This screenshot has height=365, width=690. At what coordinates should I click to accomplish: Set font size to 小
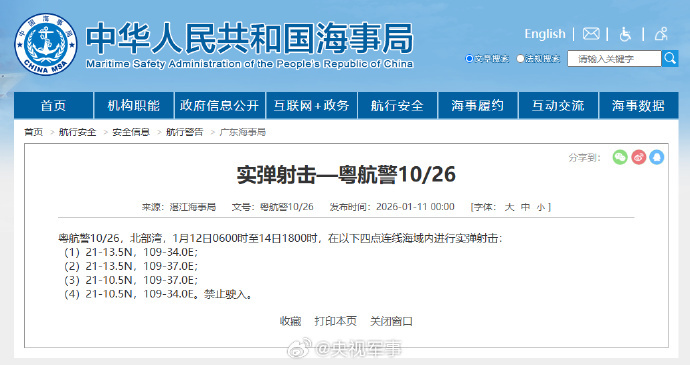tap(541, 207)
